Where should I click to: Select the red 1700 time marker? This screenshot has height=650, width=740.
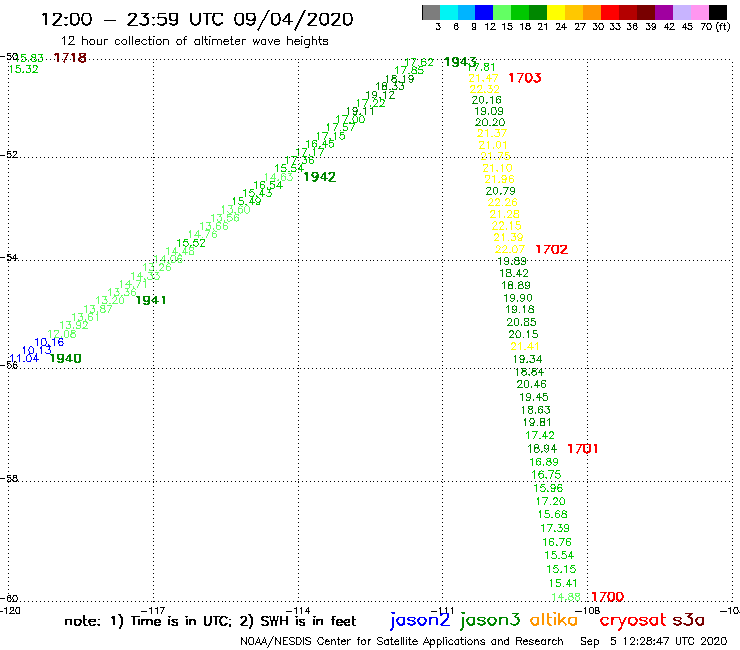pos(607,597)
